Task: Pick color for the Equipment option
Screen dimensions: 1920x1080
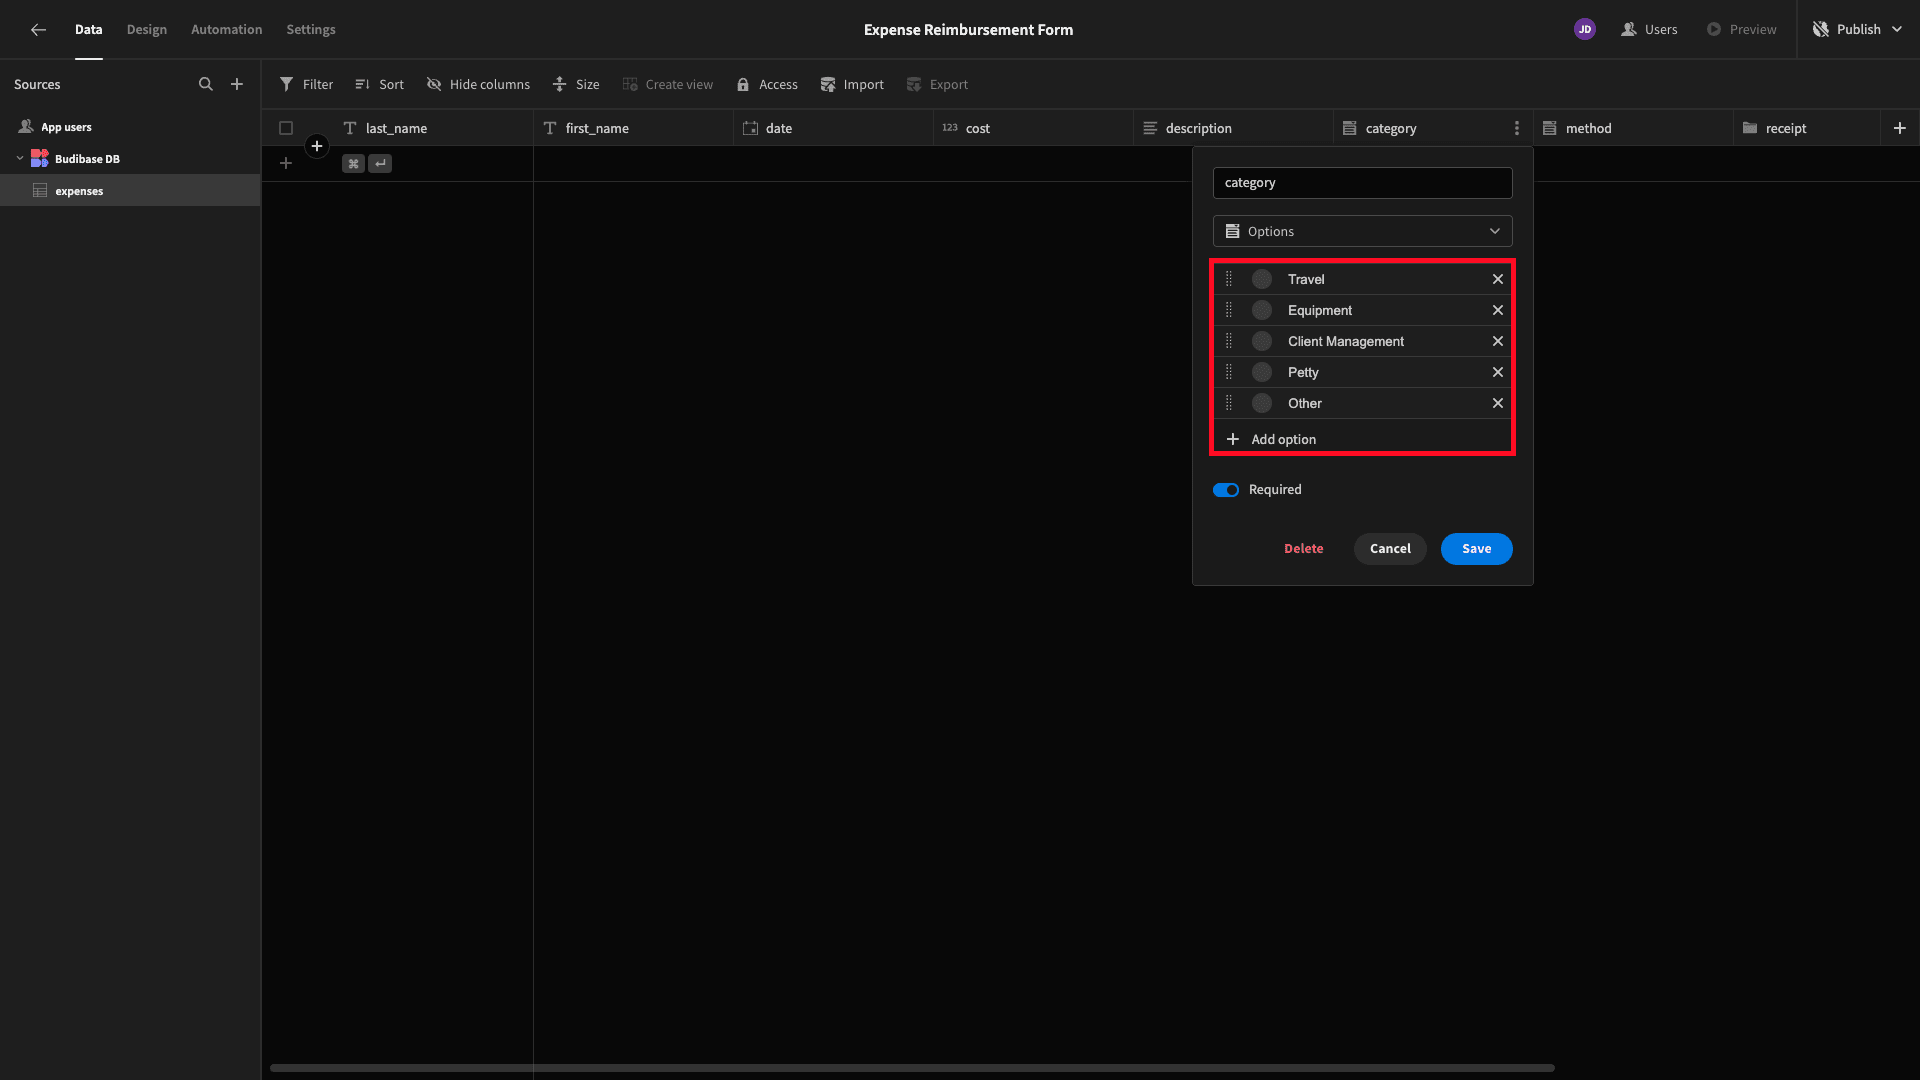Action: 1262,310
